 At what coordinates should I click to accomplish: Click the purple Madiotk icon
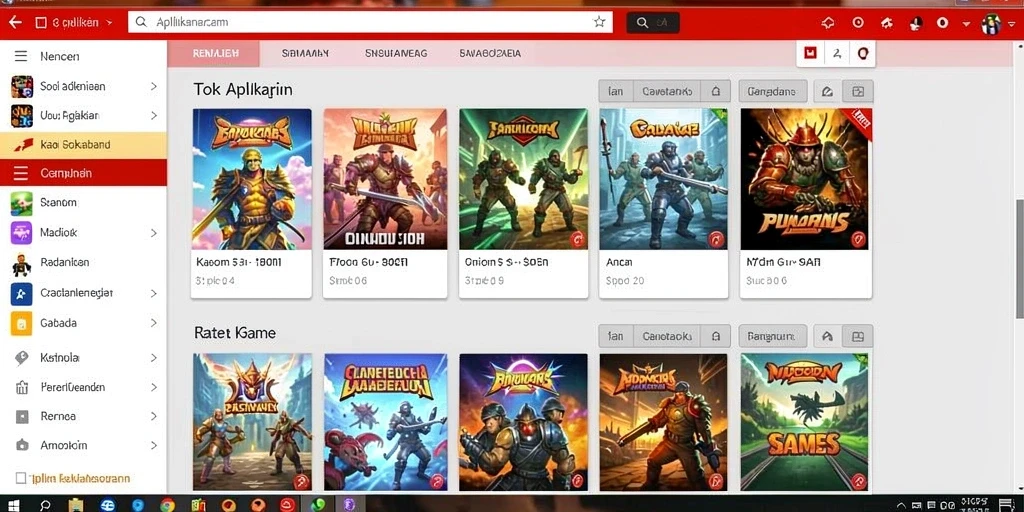22,232
